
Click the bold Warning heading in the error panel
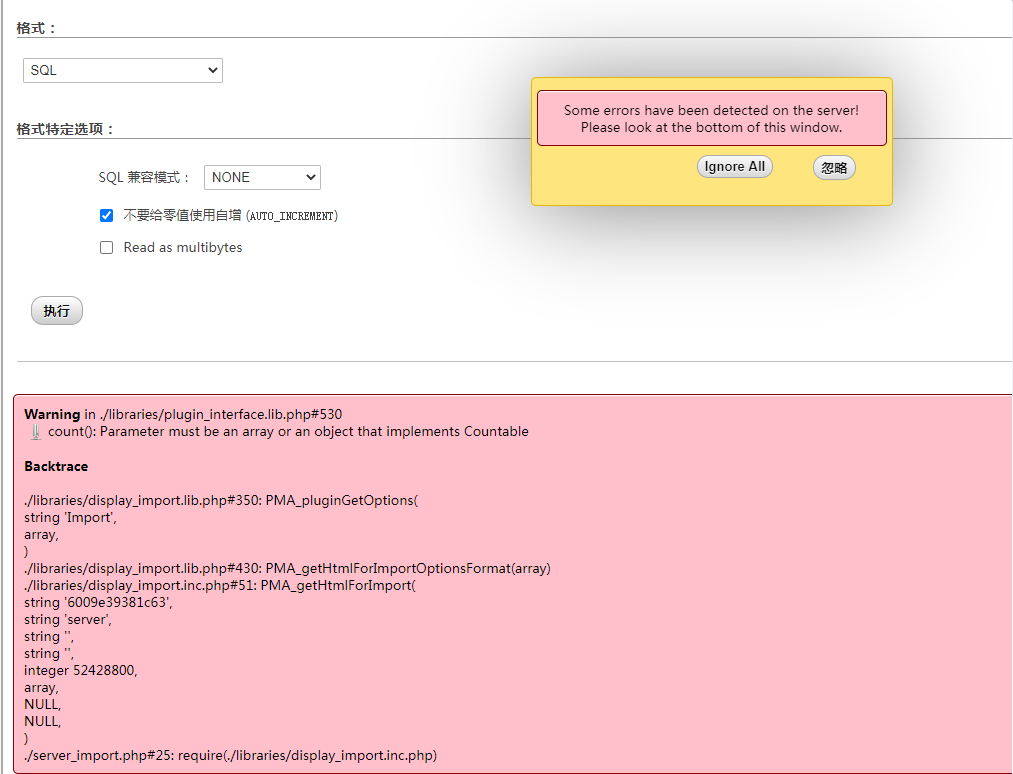52,414
